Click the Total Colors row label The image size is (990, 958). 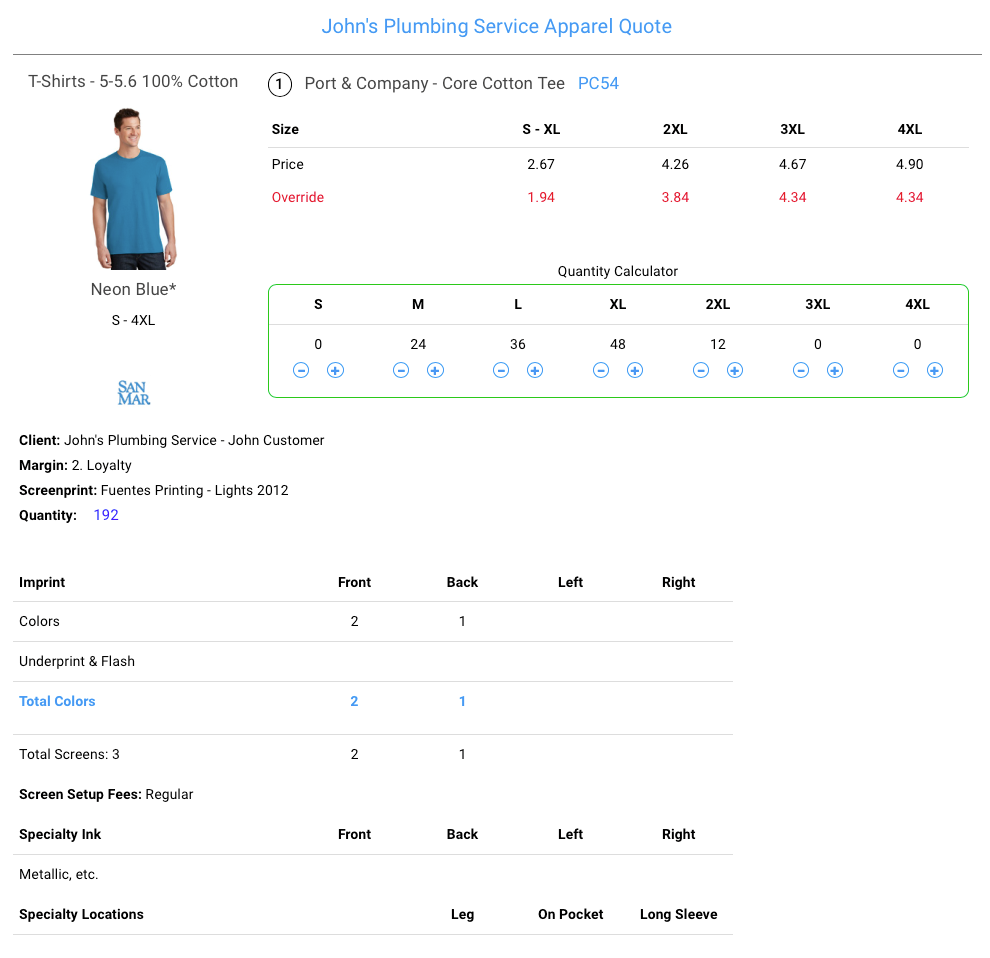(x=58, y=702)
